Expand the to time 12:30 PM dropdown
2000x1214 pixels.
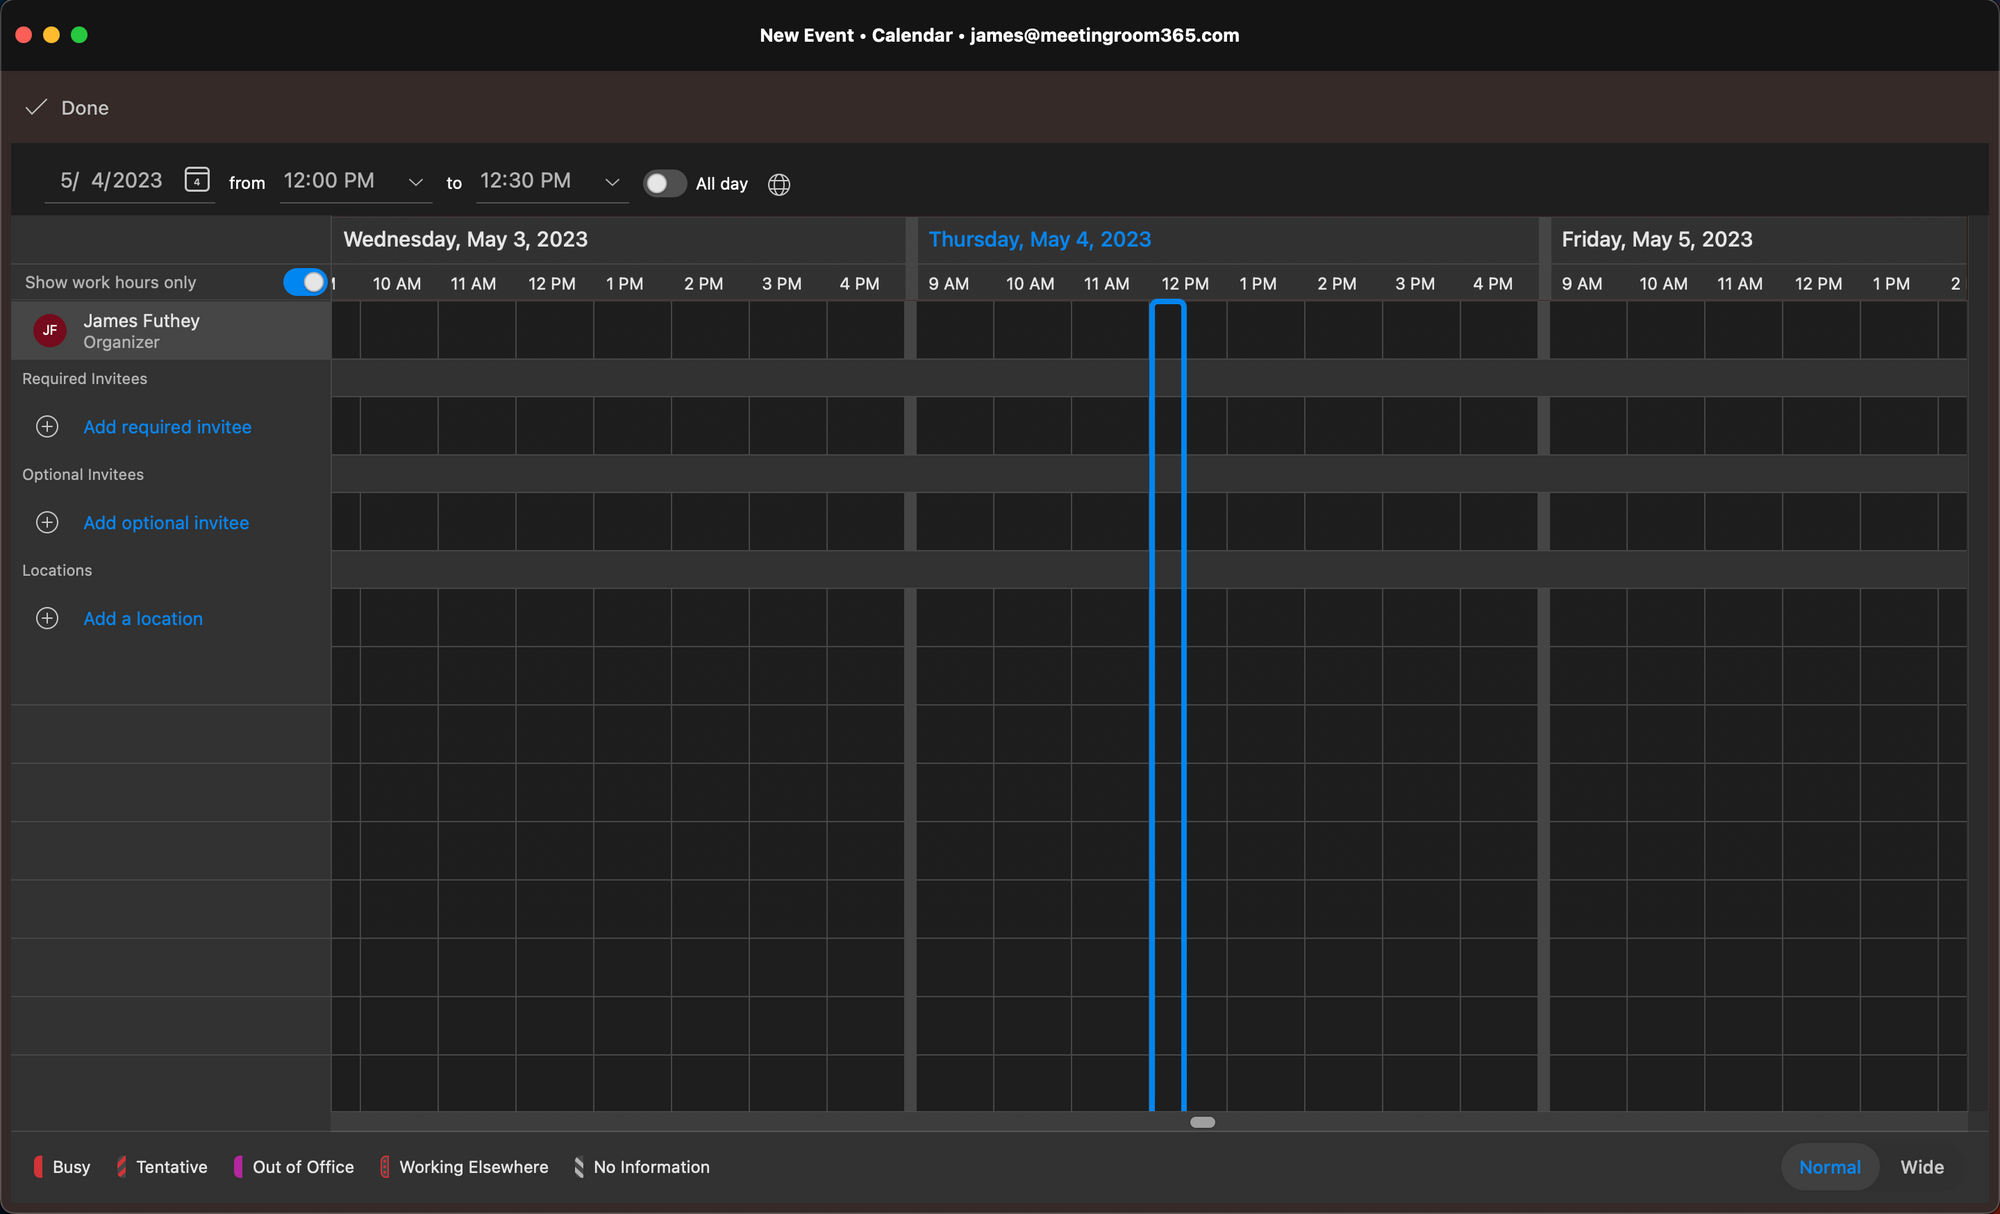coord(611,181)
